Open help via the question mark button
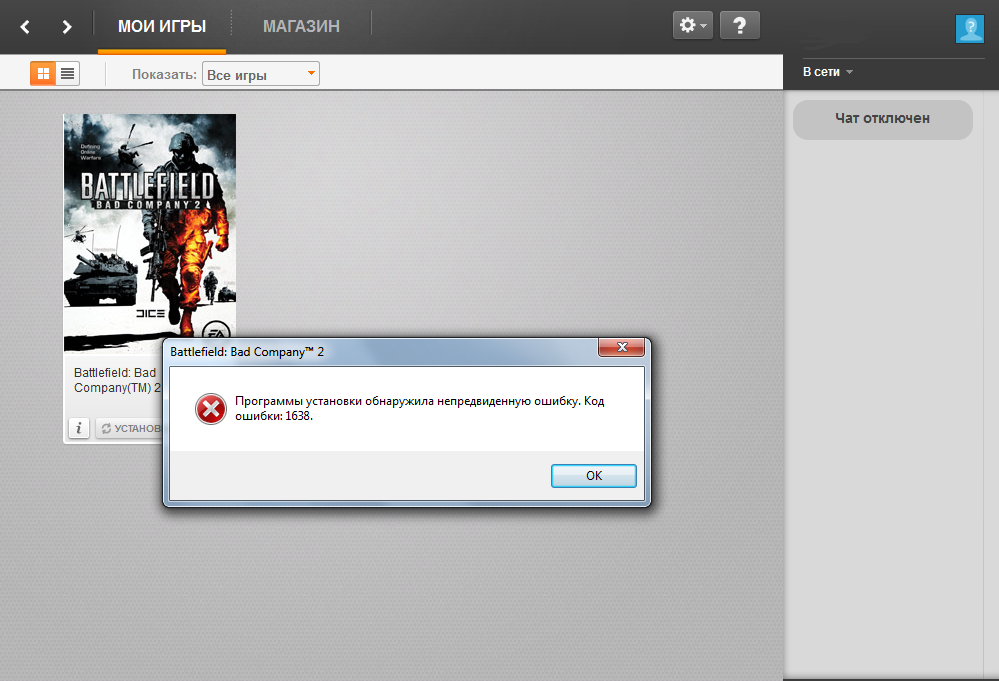The width and height of the screenshot is (999, 681). [x=740, y=25]
